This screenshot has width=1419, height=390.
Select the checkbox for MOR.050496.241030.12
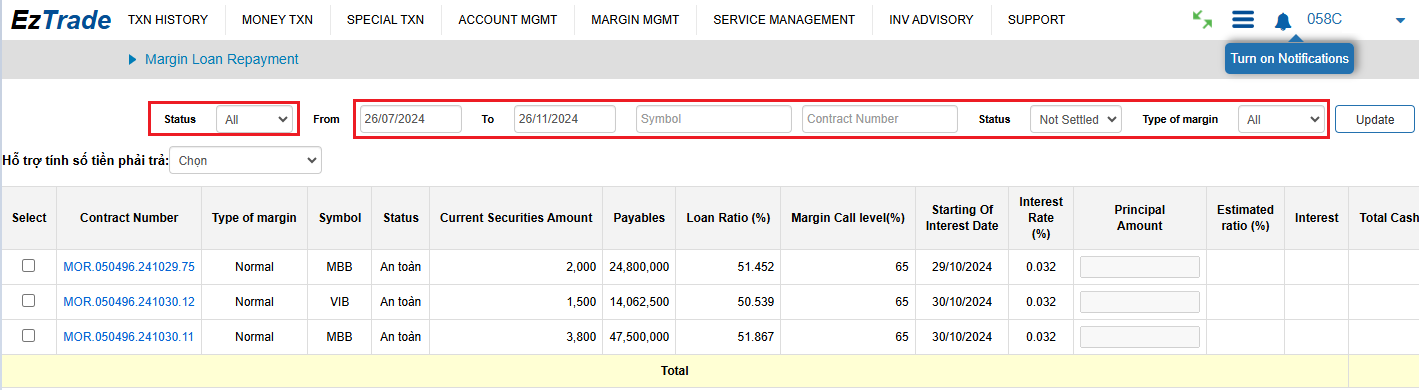[28, 301]
